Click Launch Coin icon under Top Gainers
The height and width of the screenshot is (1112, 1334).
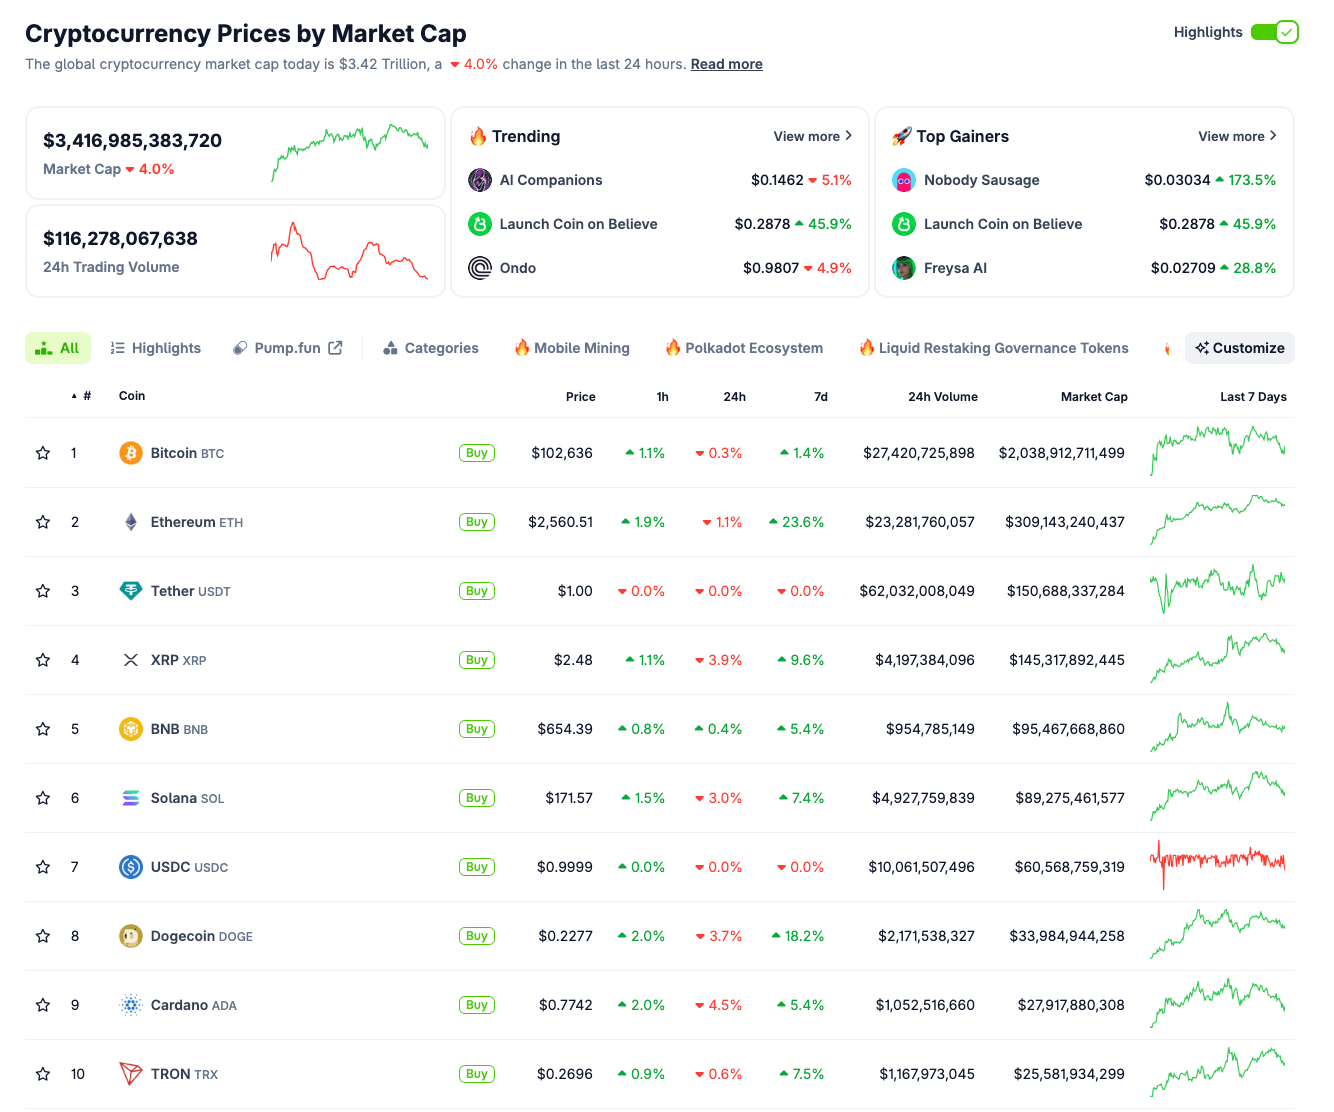coord(904,224)
